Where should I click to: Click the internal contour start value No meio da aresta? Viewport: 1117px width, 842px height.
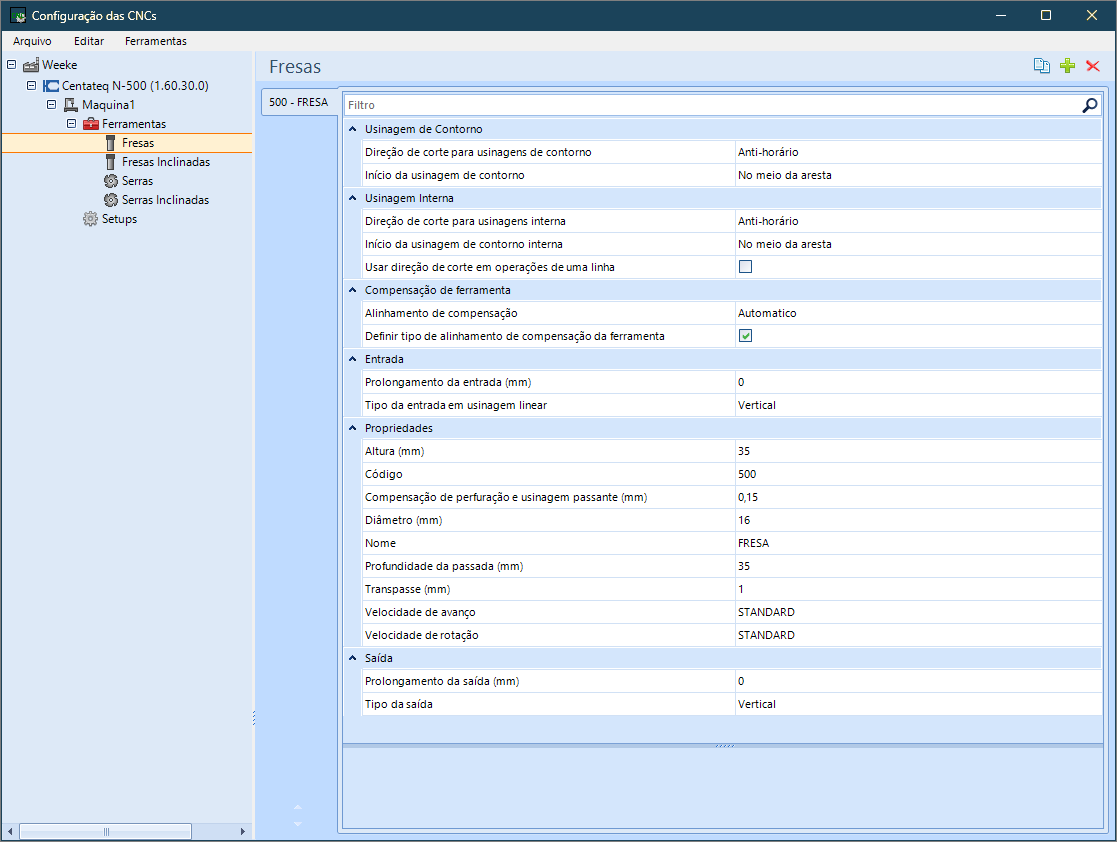pos(919,244)
